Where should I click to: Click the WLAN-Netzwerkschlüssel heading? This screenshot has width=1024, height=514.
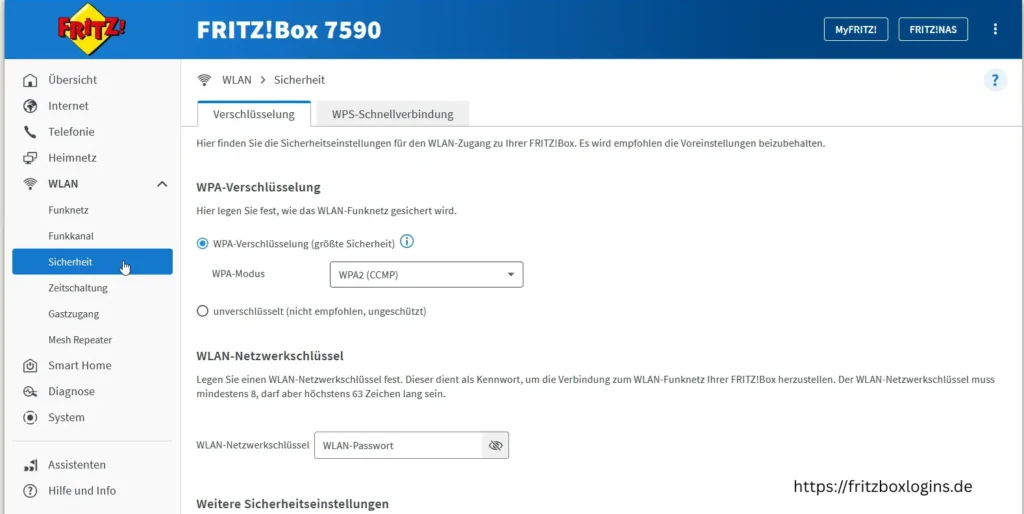point(270,356)
